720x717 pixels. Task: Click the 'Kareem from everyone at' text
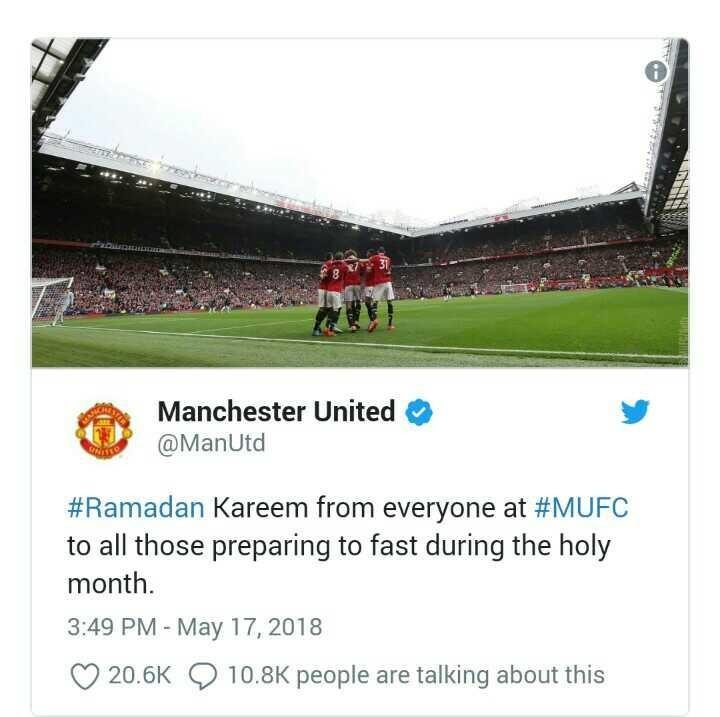click(x=369, y=508)
